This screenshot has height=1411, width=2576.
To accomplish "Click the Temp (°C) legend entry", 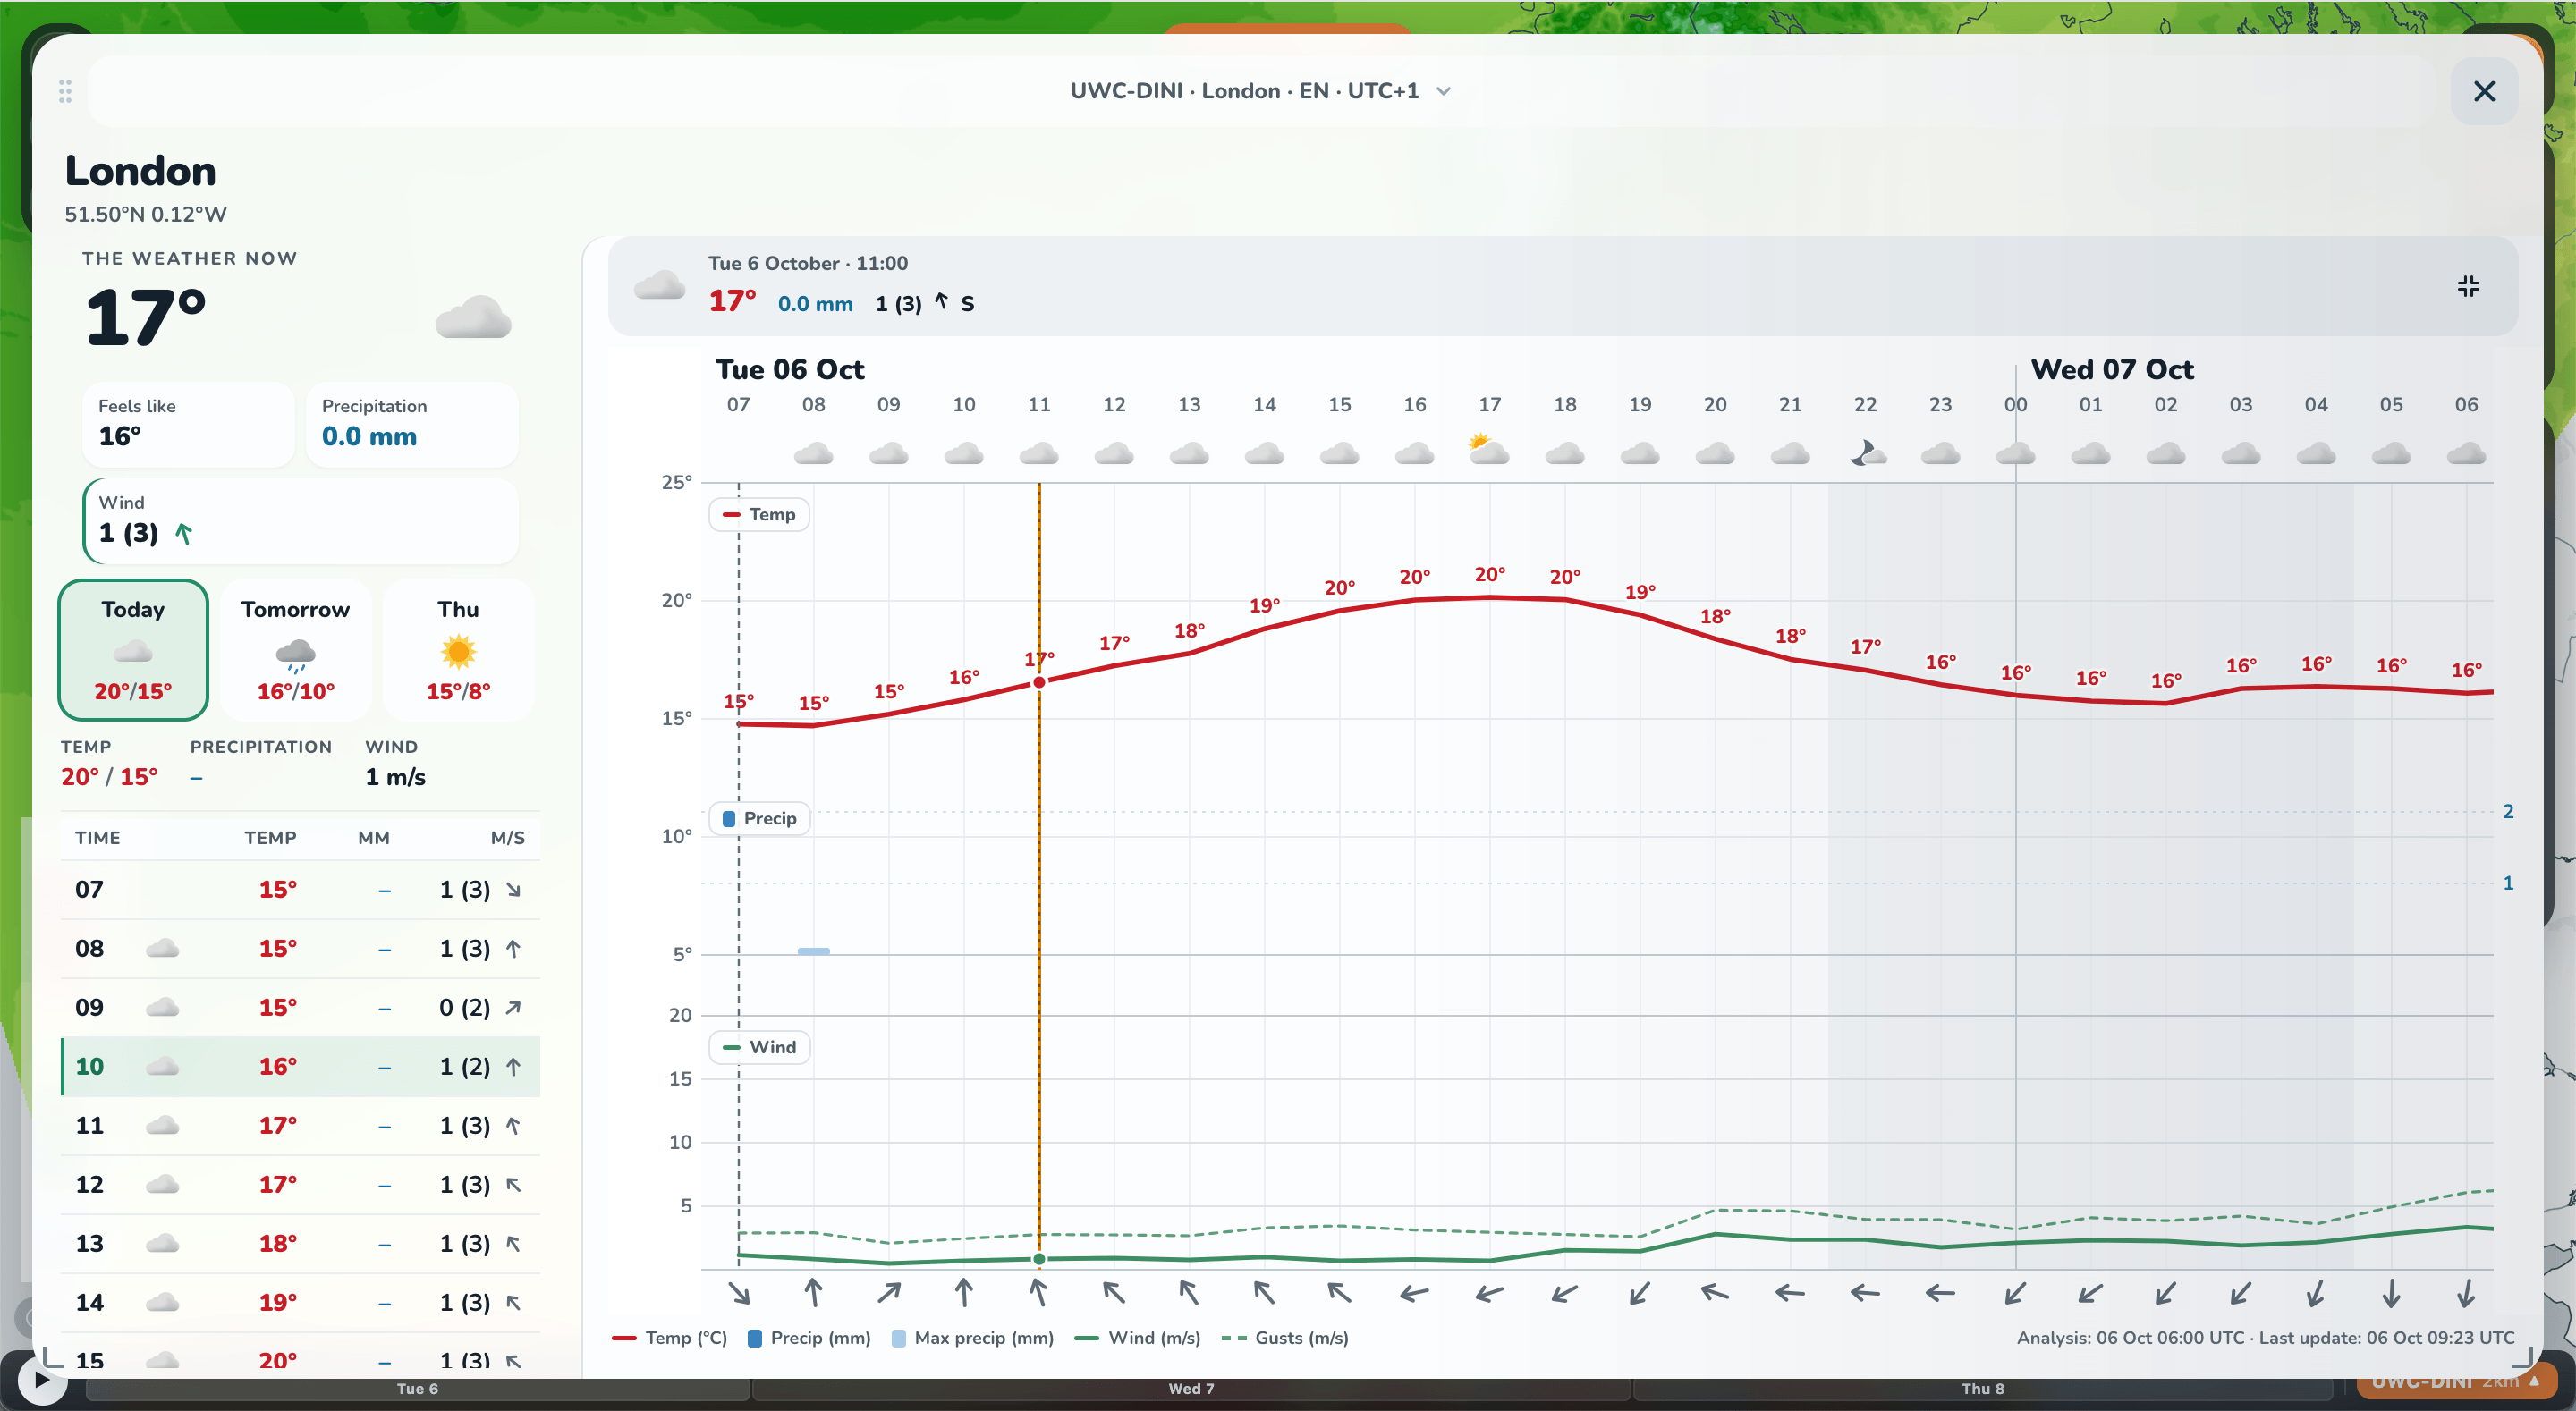I will click(669, 1338).
